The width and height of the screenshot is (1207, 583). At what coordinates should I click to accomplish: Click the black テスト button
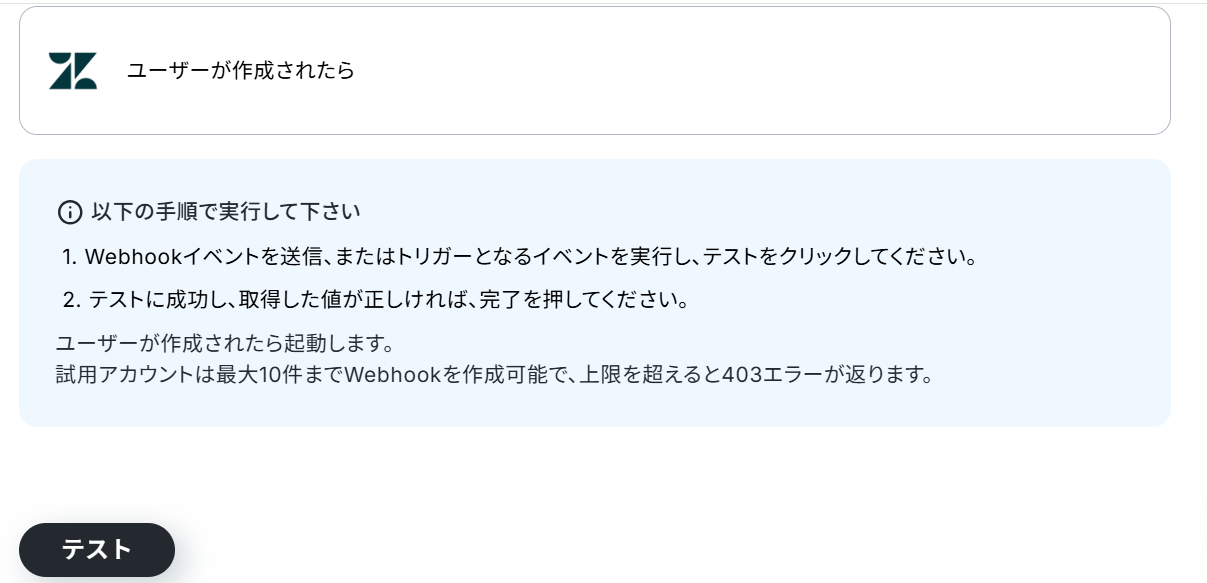(x=97, y=549)
